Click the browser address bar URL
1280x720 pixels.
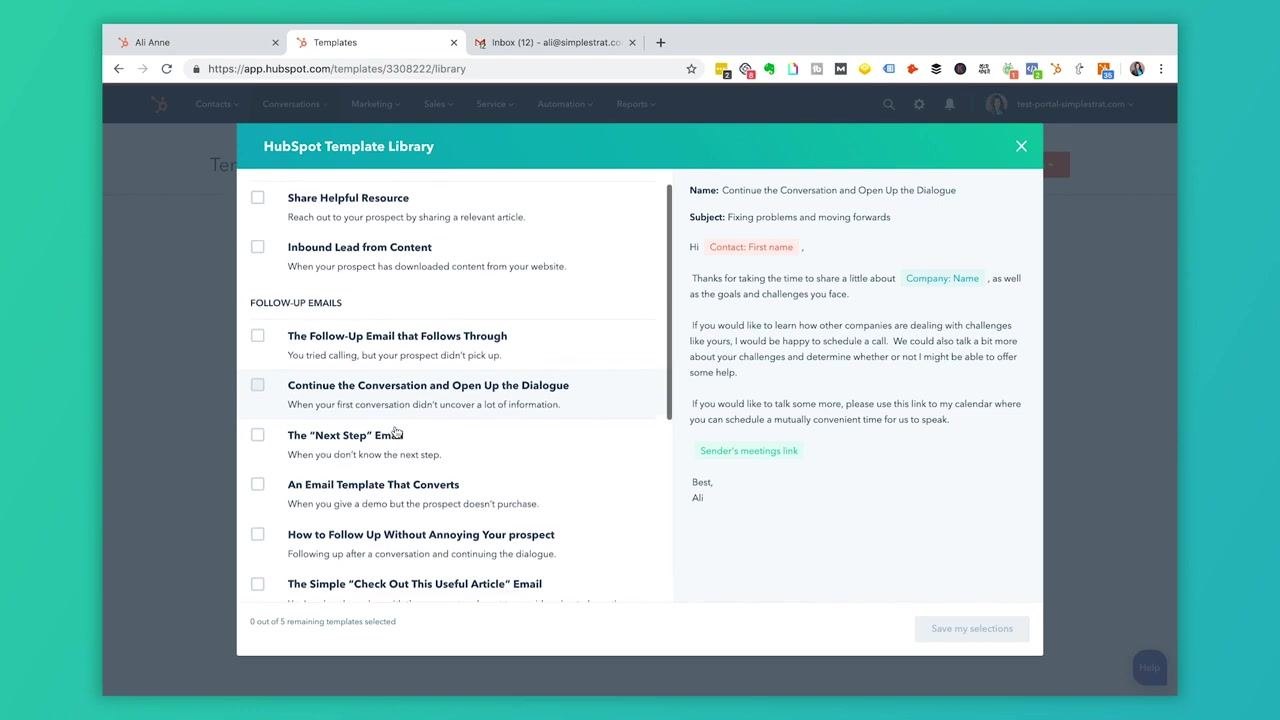337,69
